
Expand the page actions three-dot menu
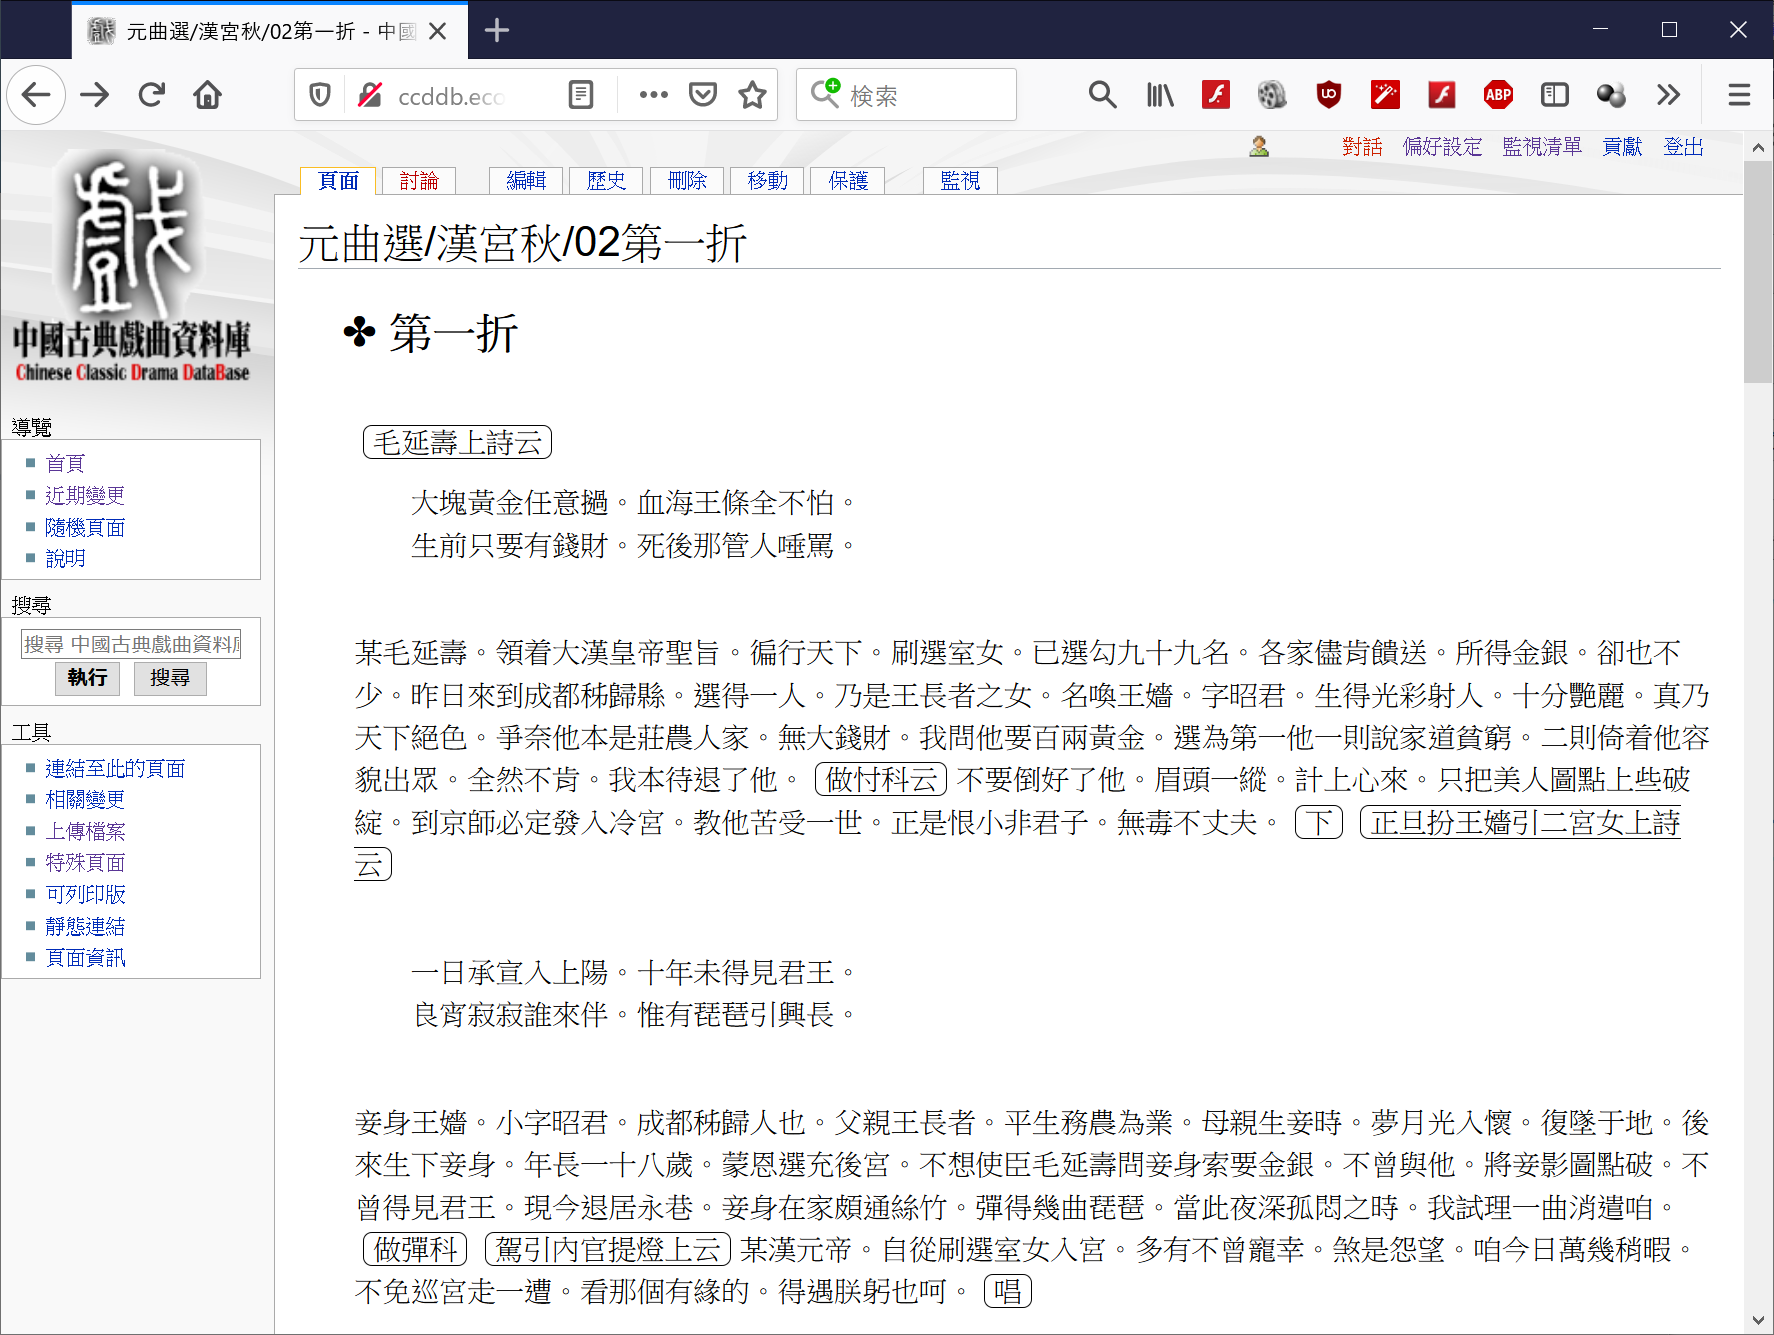(x=654, y=95)
